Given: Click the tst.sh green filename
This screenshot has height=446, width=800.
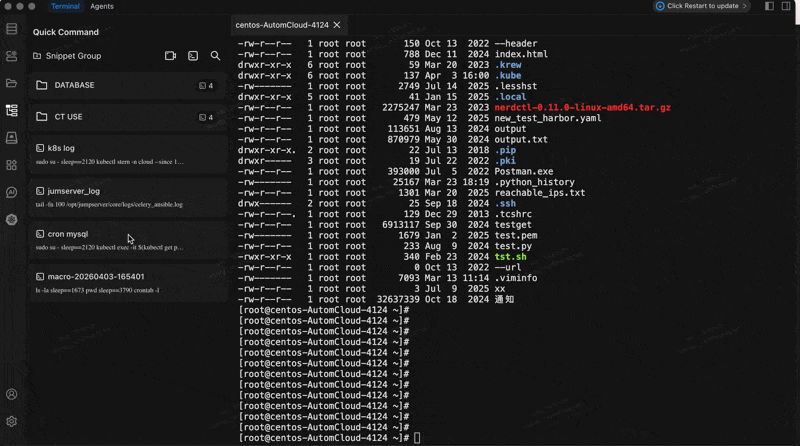Looking at the screenshot, I should pyautogui.click(x=510, y=257).
